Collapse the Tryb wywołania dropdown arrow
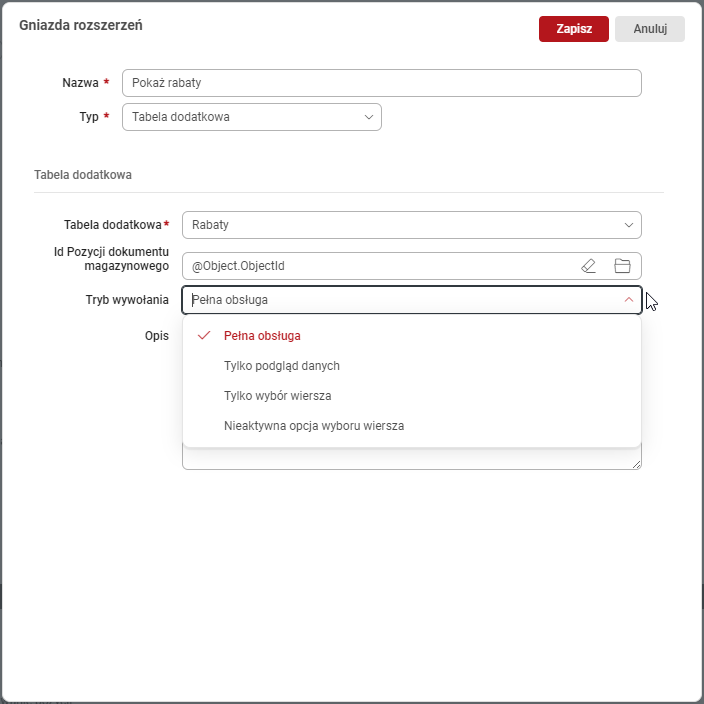Screen dimensions: 704x704 click(x=628, y=300)
